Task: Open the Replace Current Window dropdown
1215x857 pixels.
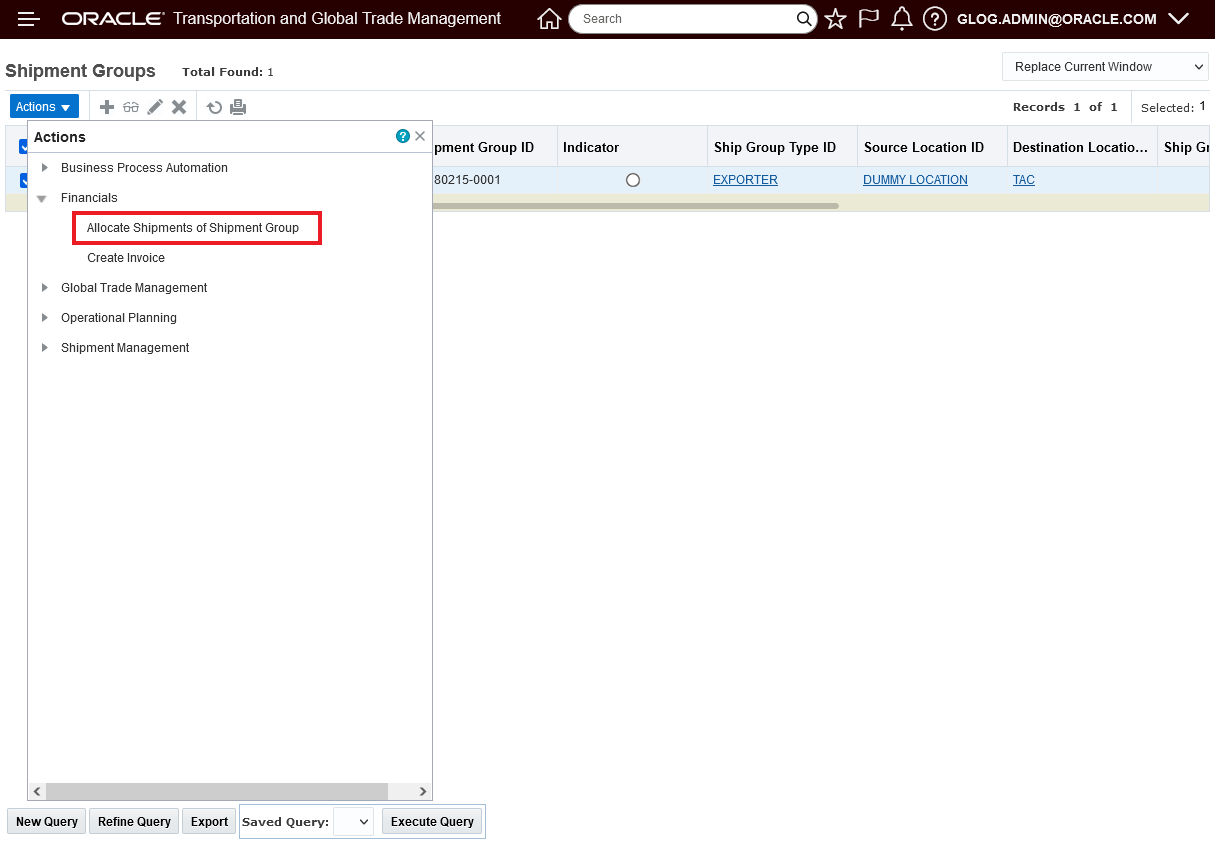Action: (1105, 67)
